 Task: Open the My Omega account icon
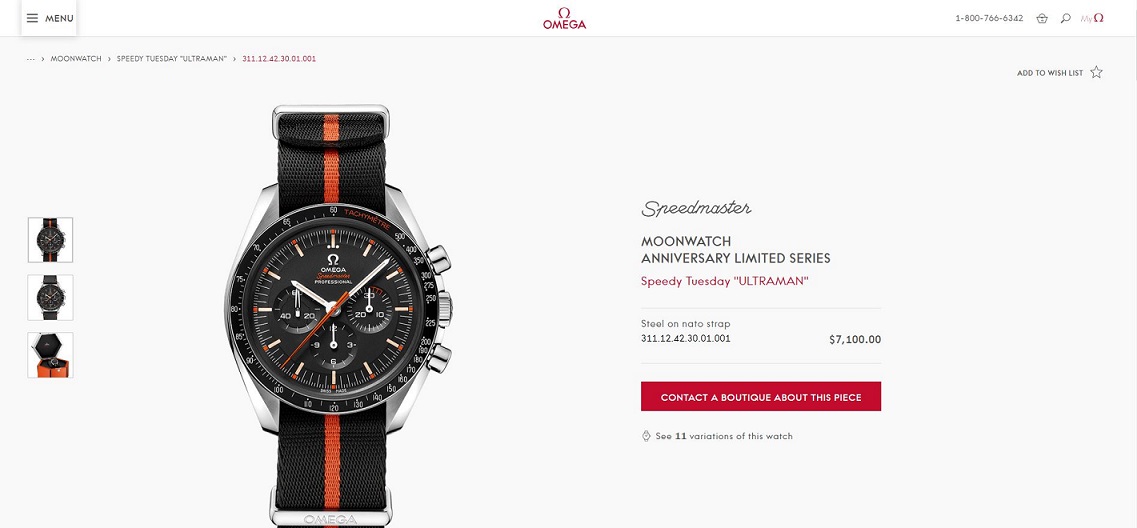[1092, 18]
